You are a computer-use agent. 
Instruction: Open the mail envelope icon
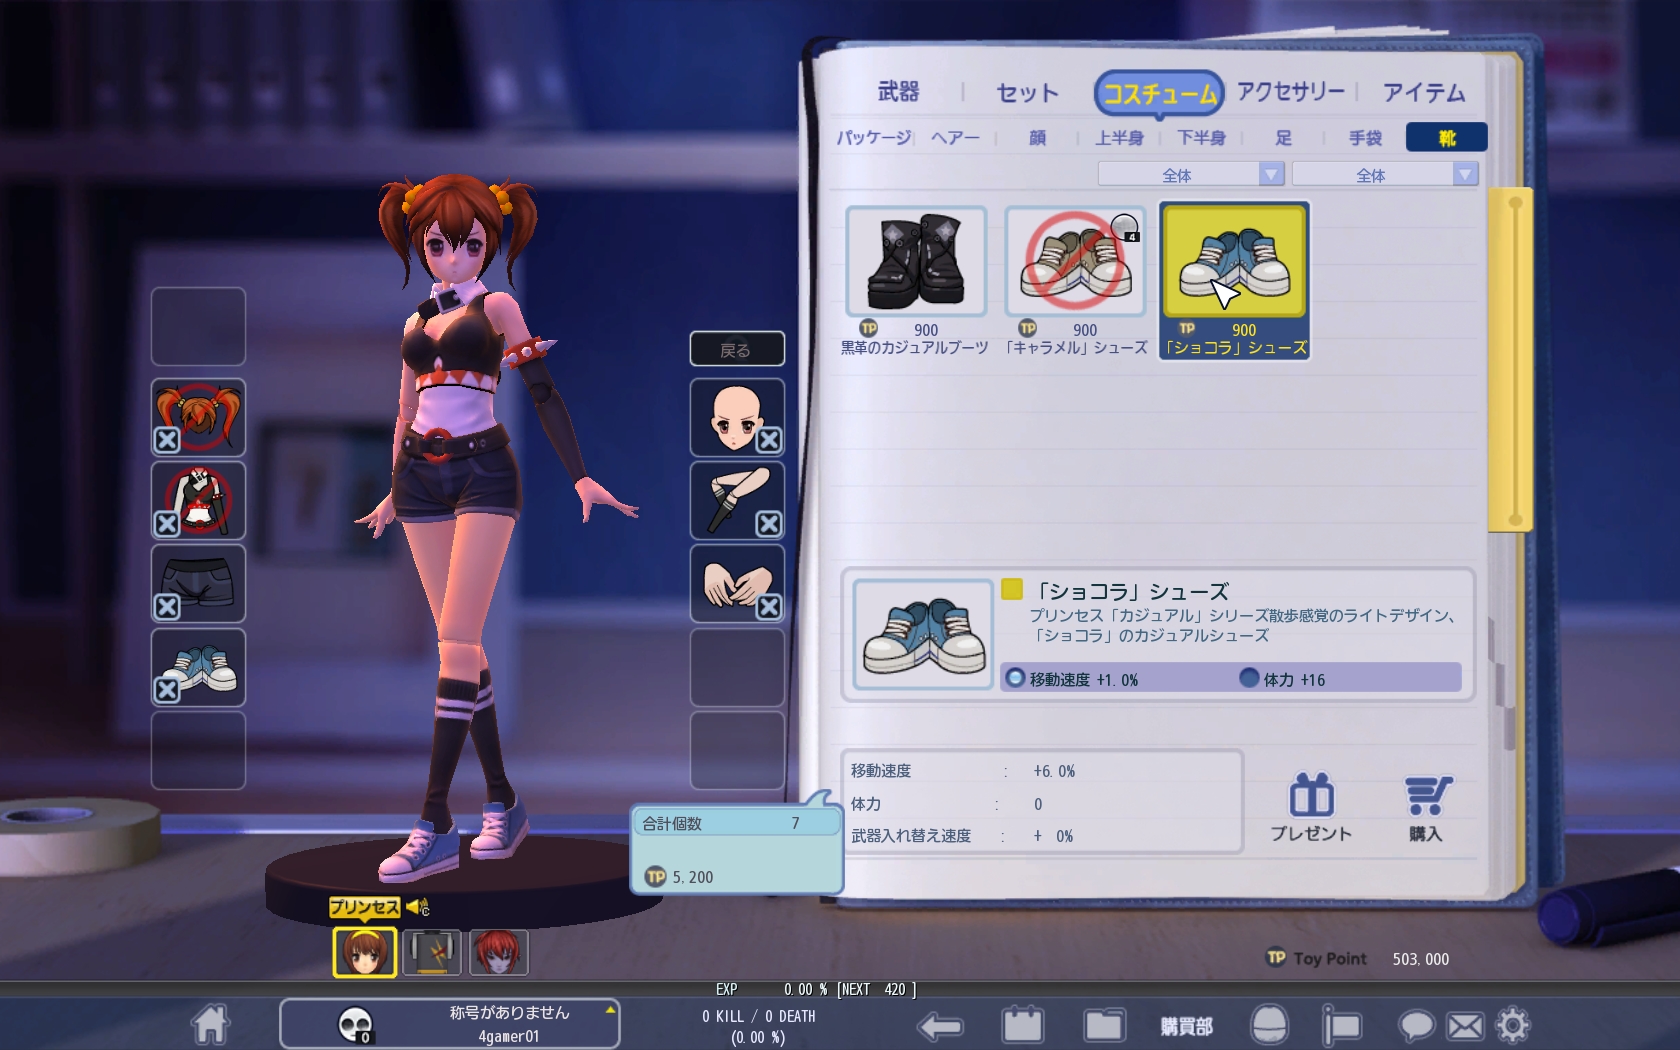[1465, 1026]
